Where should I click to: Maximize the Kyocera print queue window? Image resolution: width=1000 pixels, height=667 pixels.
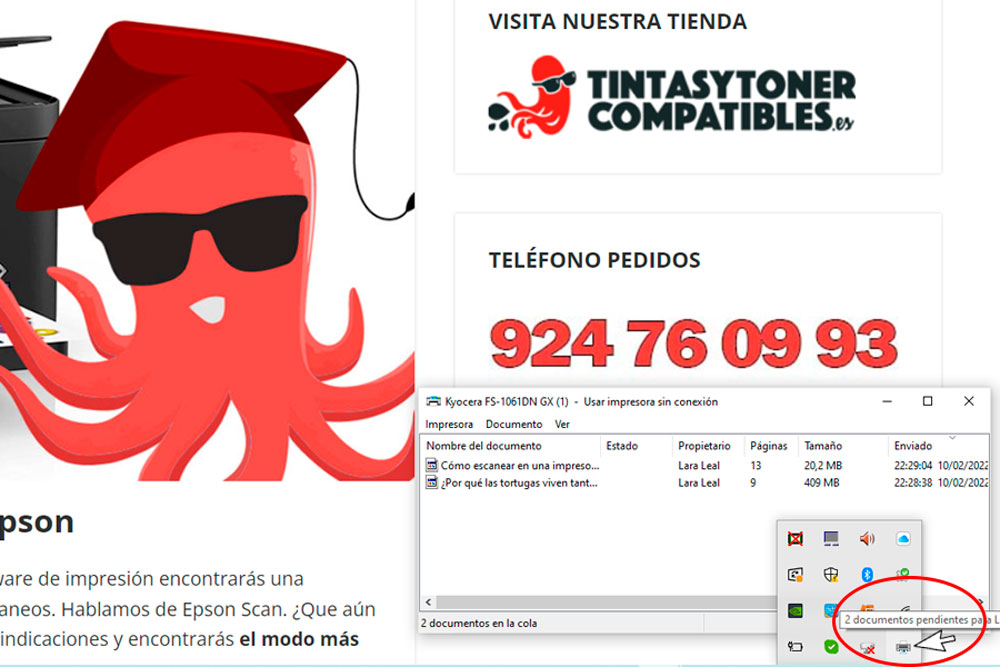pyautogui.click(x=927, y=401)
